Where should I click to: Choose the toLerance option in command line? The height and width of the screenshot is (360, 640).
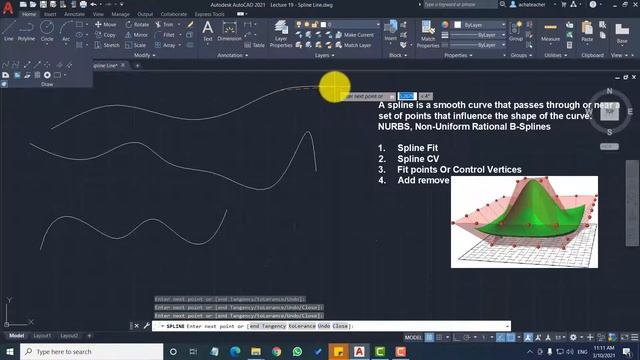[302, 326]
